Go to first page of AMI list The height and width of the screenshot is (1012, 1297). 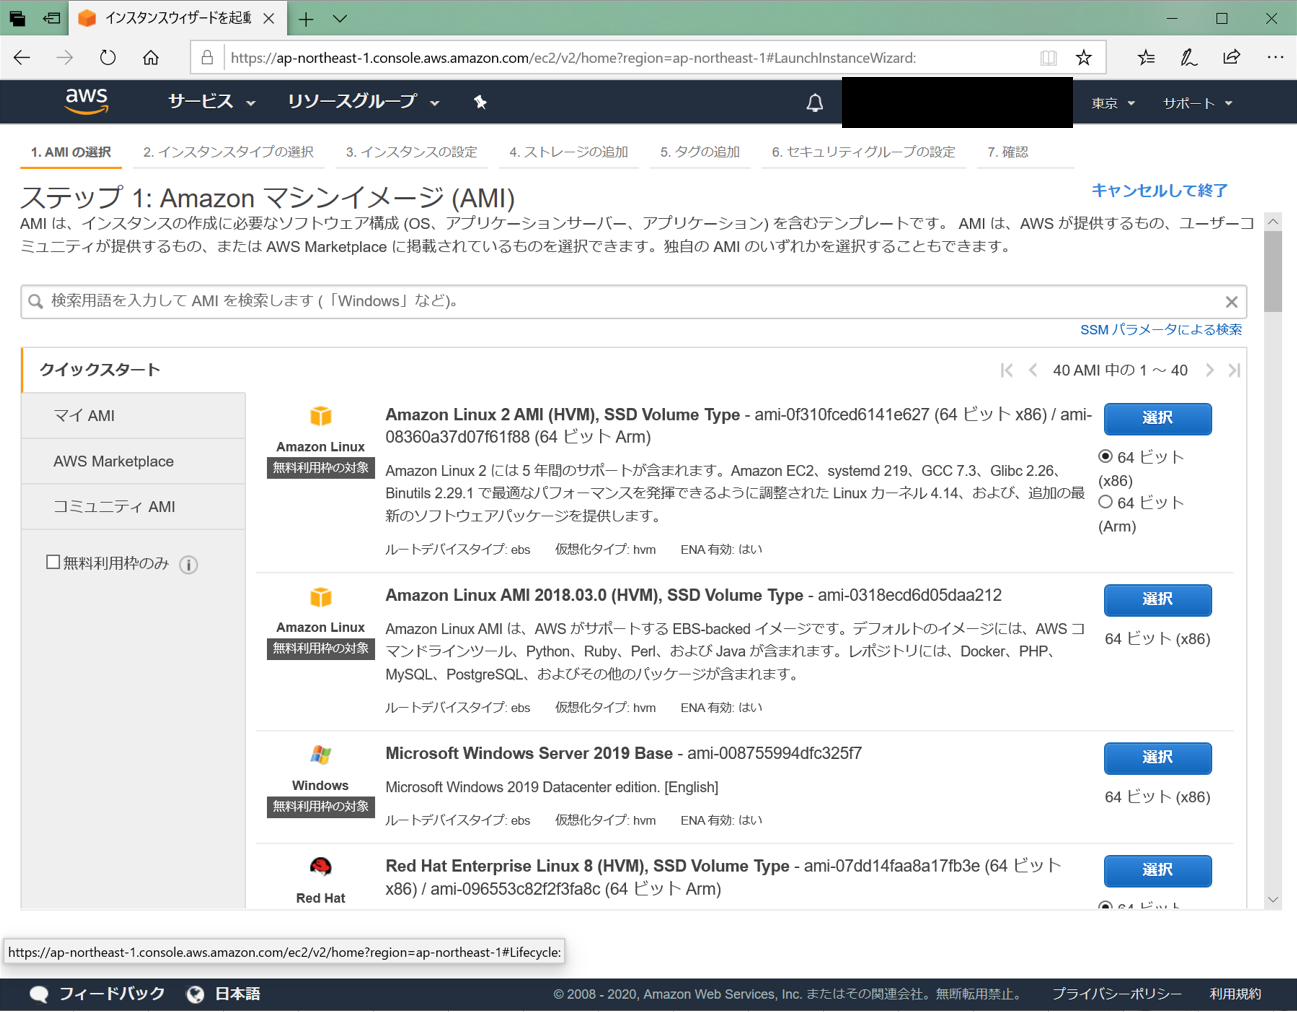click(x=1007, y=370)
